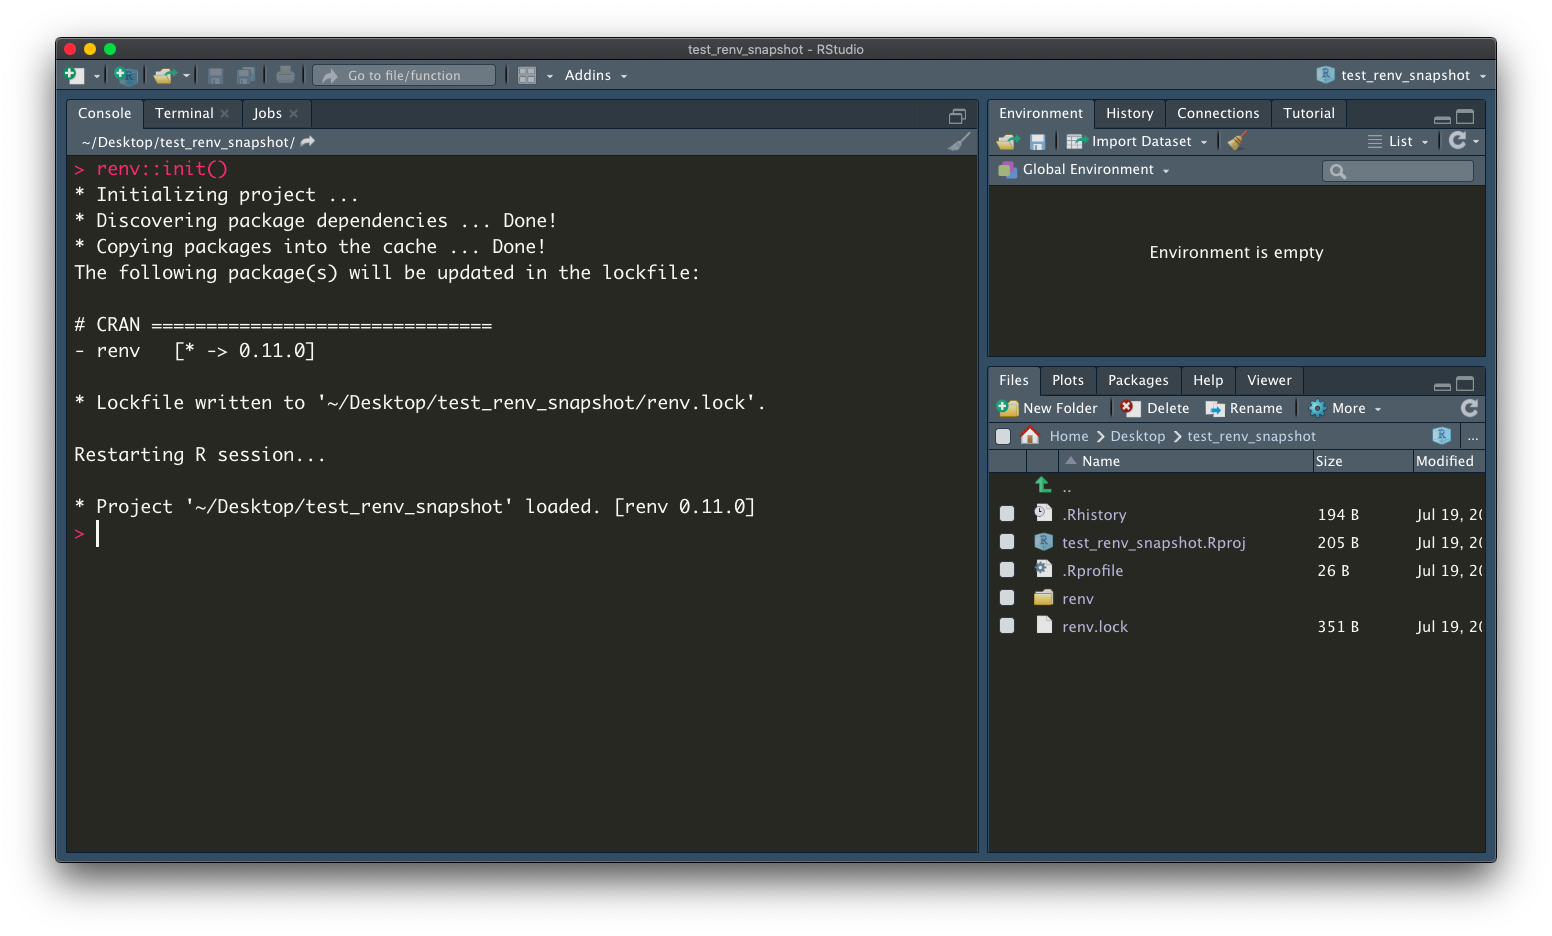Expand the pane layout dropdown arrow
Viewport: 1552px width, 936px height.
pos(549,76)
